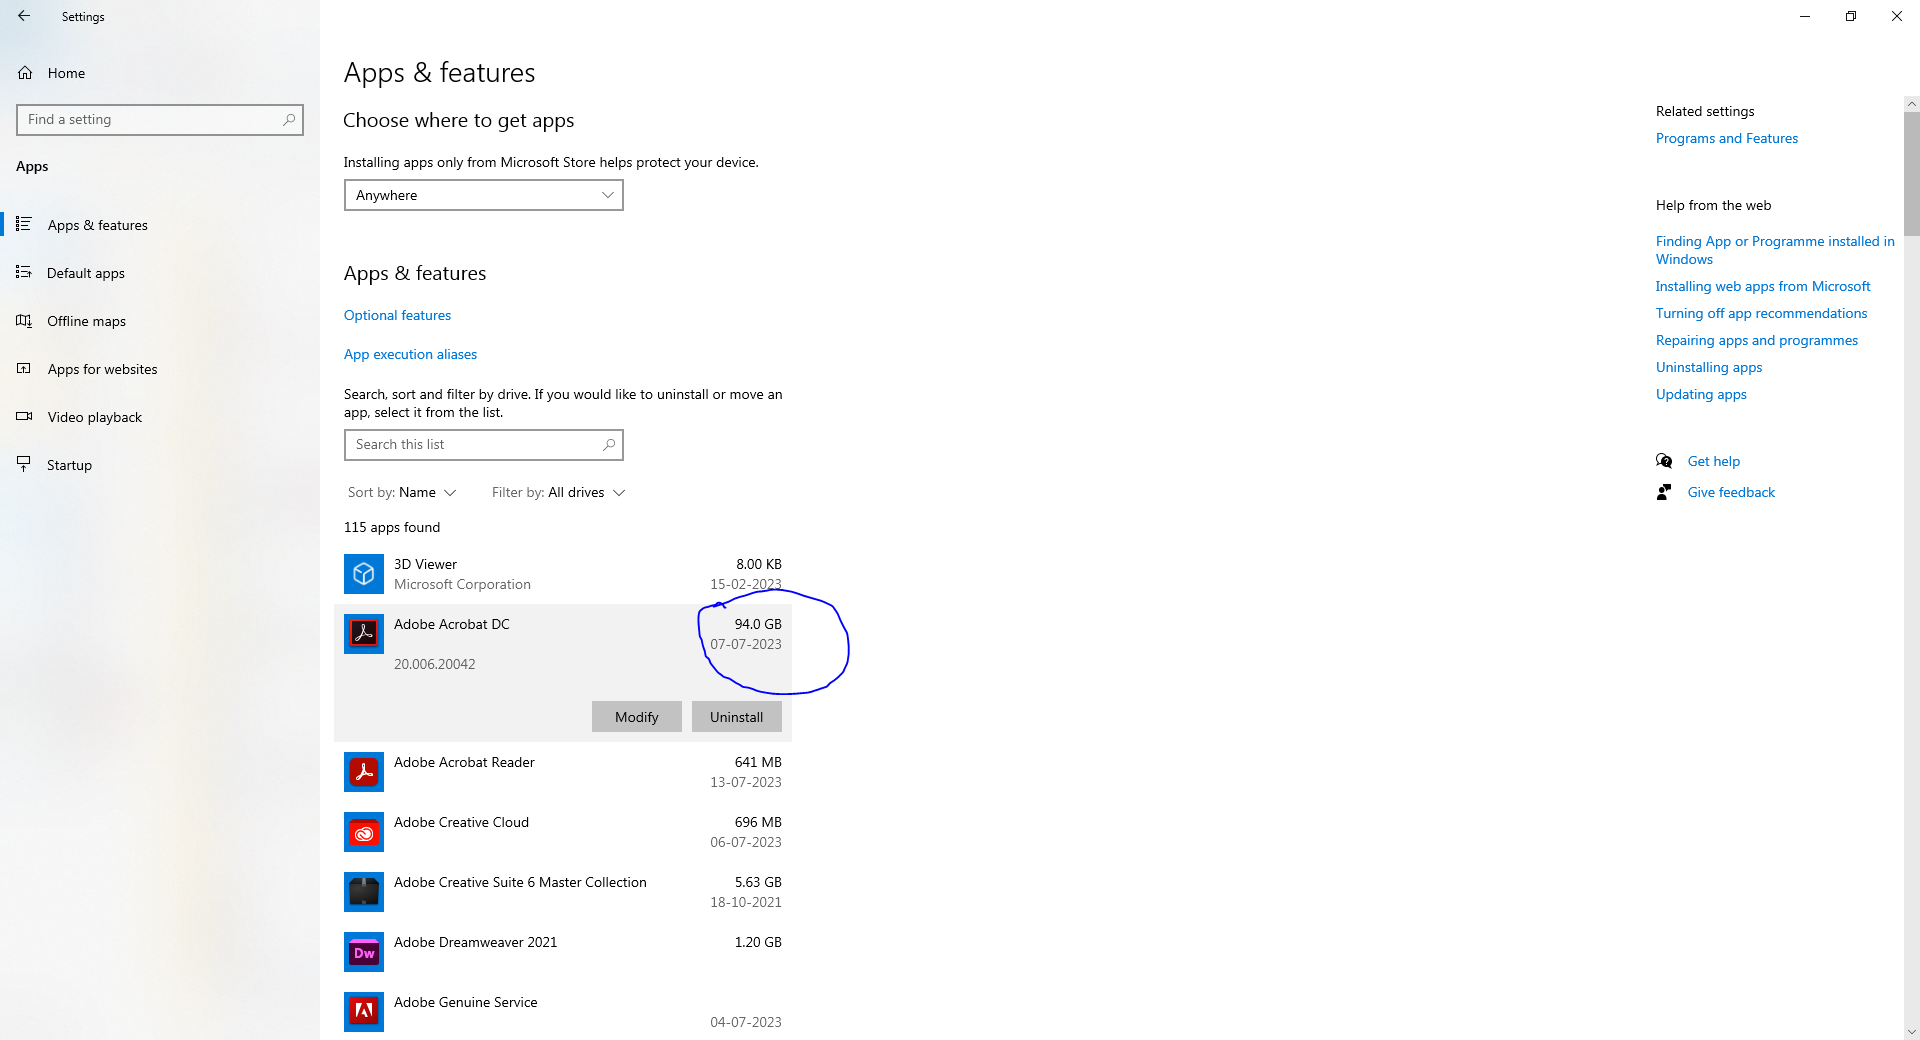Open the Anywhere app source dropdown

(x=484, y=195)
